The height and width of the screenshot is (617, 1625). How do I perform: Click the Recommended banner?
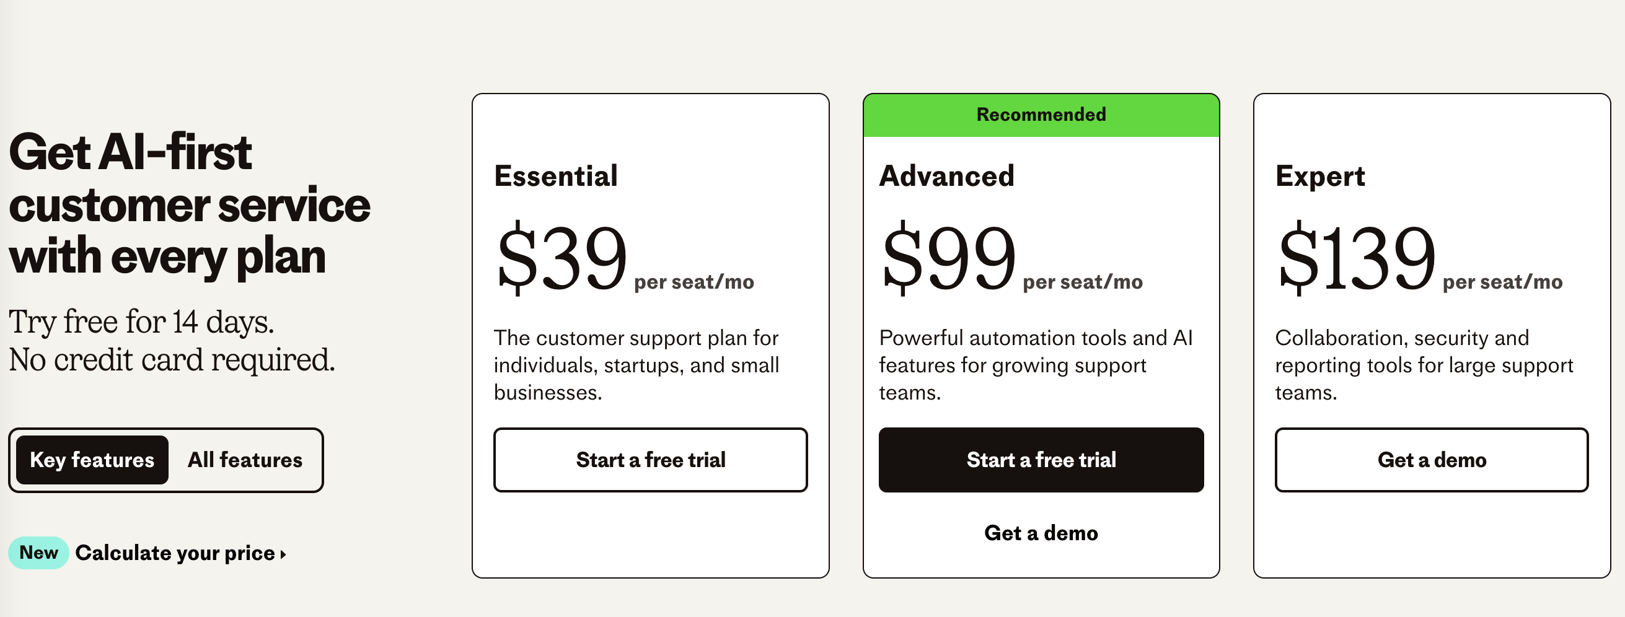(1040, 114)
